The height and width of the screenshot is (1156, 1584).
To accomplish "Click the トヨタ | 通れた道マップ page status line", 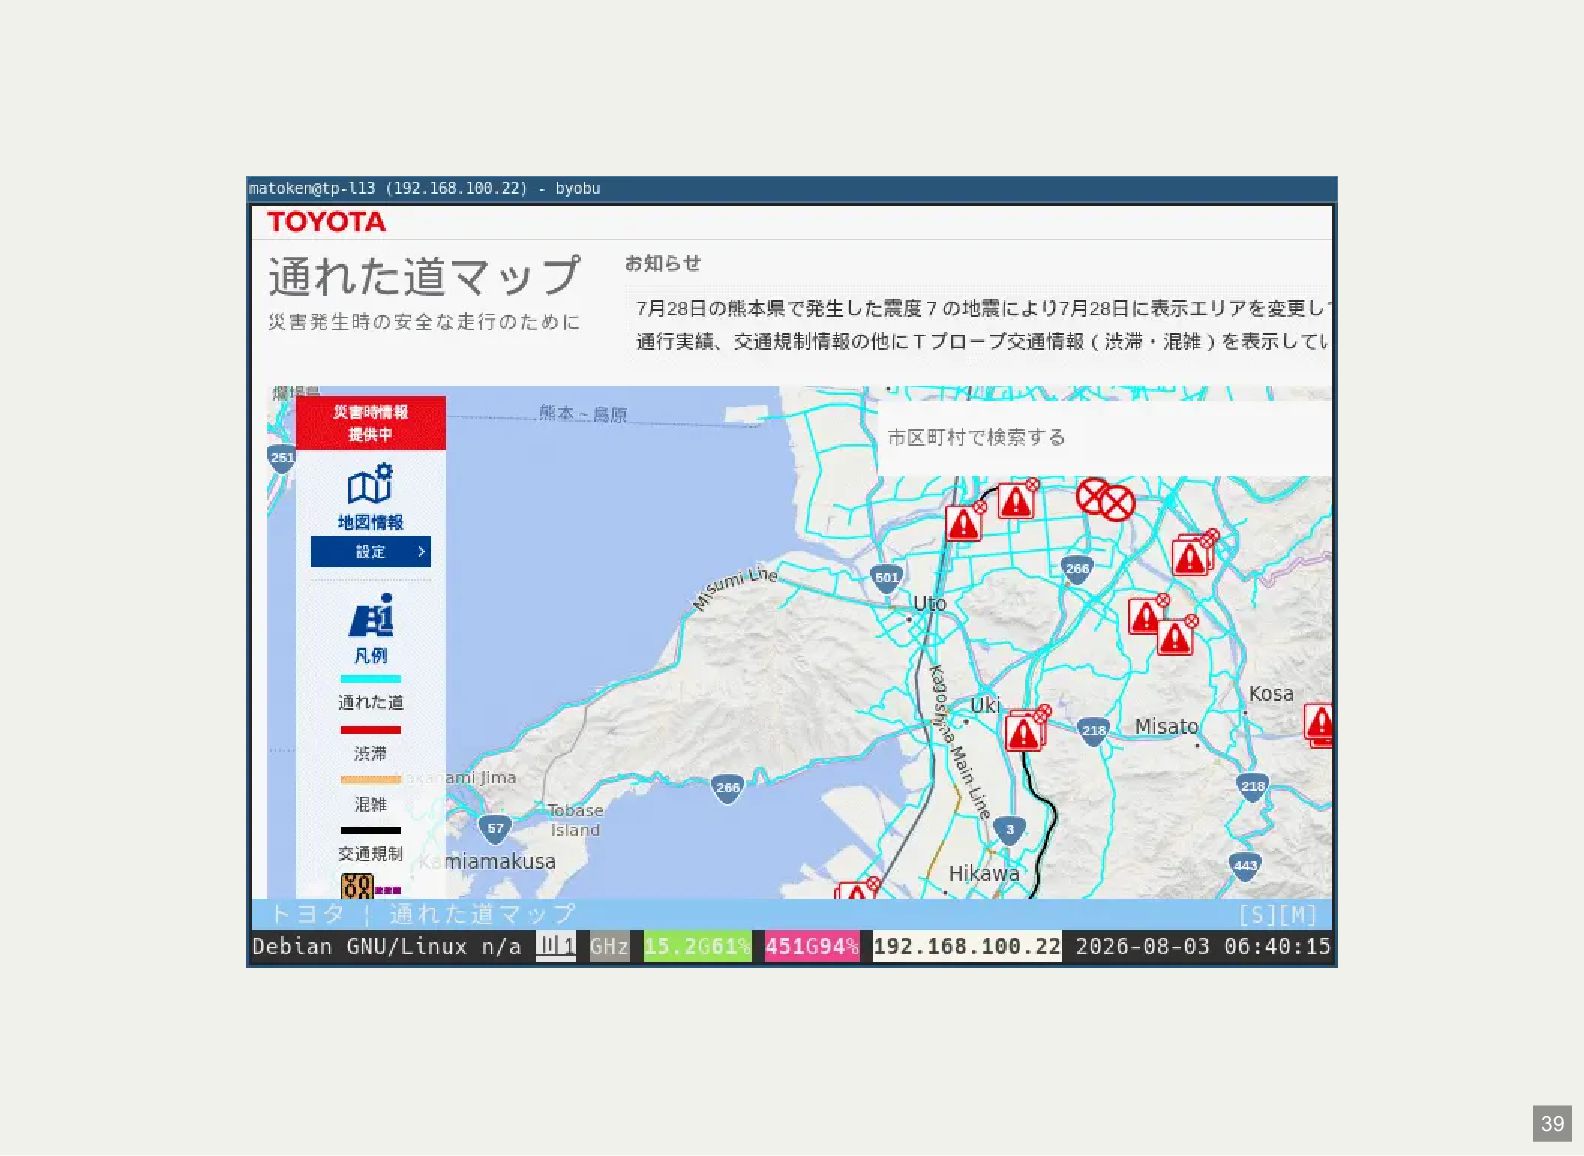I will pyautogui.click(x=421, y=914).
